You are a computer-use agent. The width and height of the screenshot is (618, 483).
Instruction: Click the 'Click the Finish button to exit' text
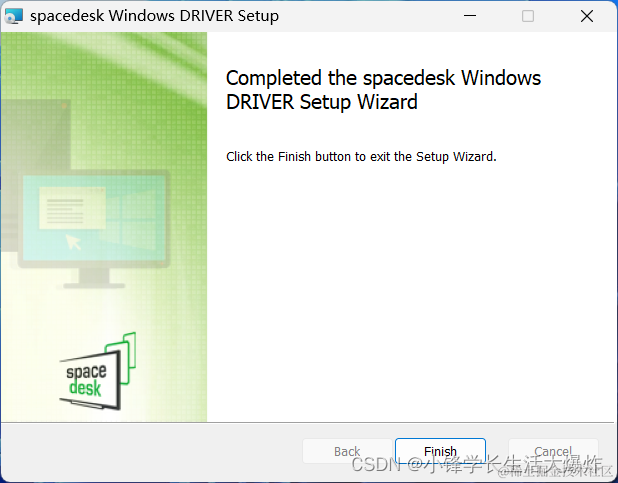[x=361, y=157]
